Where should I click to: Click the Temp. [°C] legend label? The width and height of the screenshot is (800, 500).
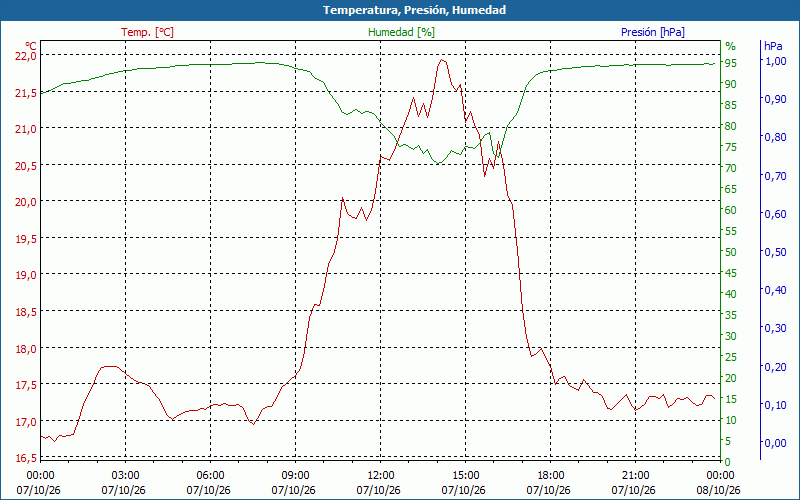[147, 32]
